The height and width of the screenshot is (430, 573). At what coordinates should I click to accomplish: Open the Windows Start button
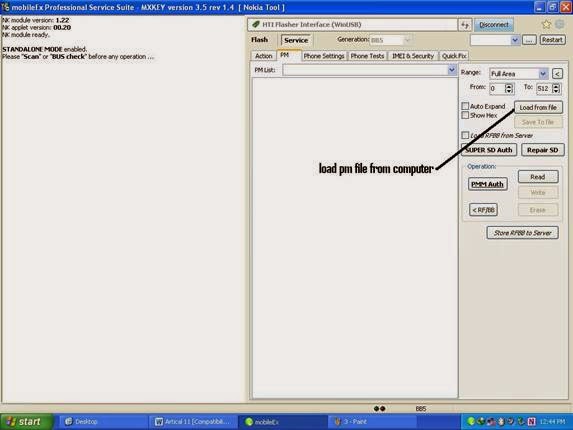click(26, 422)
